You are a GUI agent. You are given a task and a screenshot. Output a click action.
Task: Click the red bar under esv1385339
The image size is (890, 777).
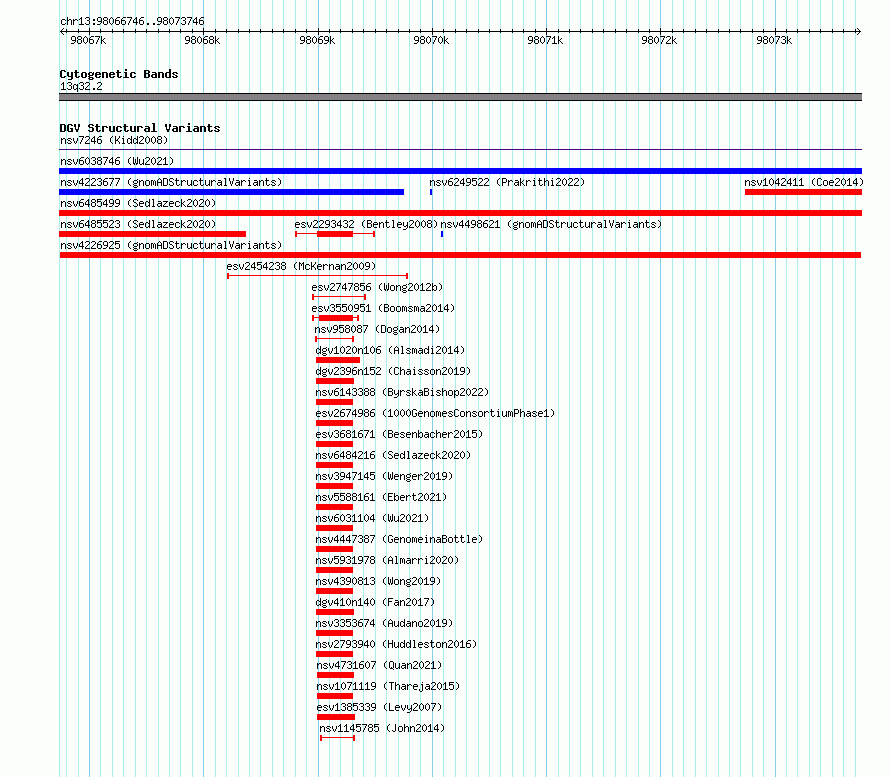click(336, 717)
